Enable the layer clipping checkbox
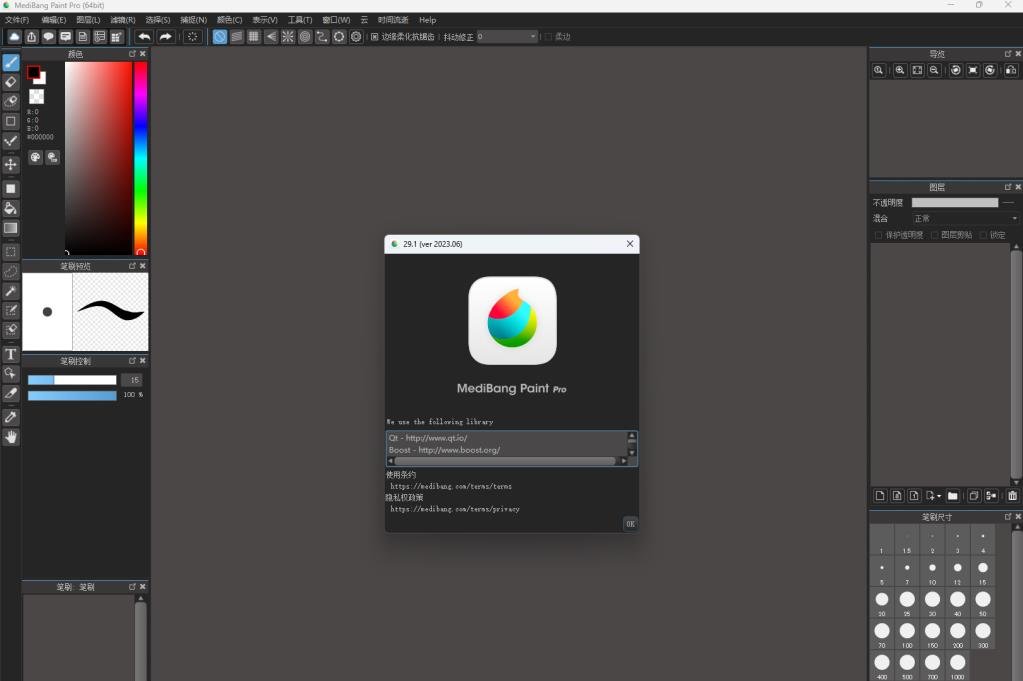 [x=934, y=235]
